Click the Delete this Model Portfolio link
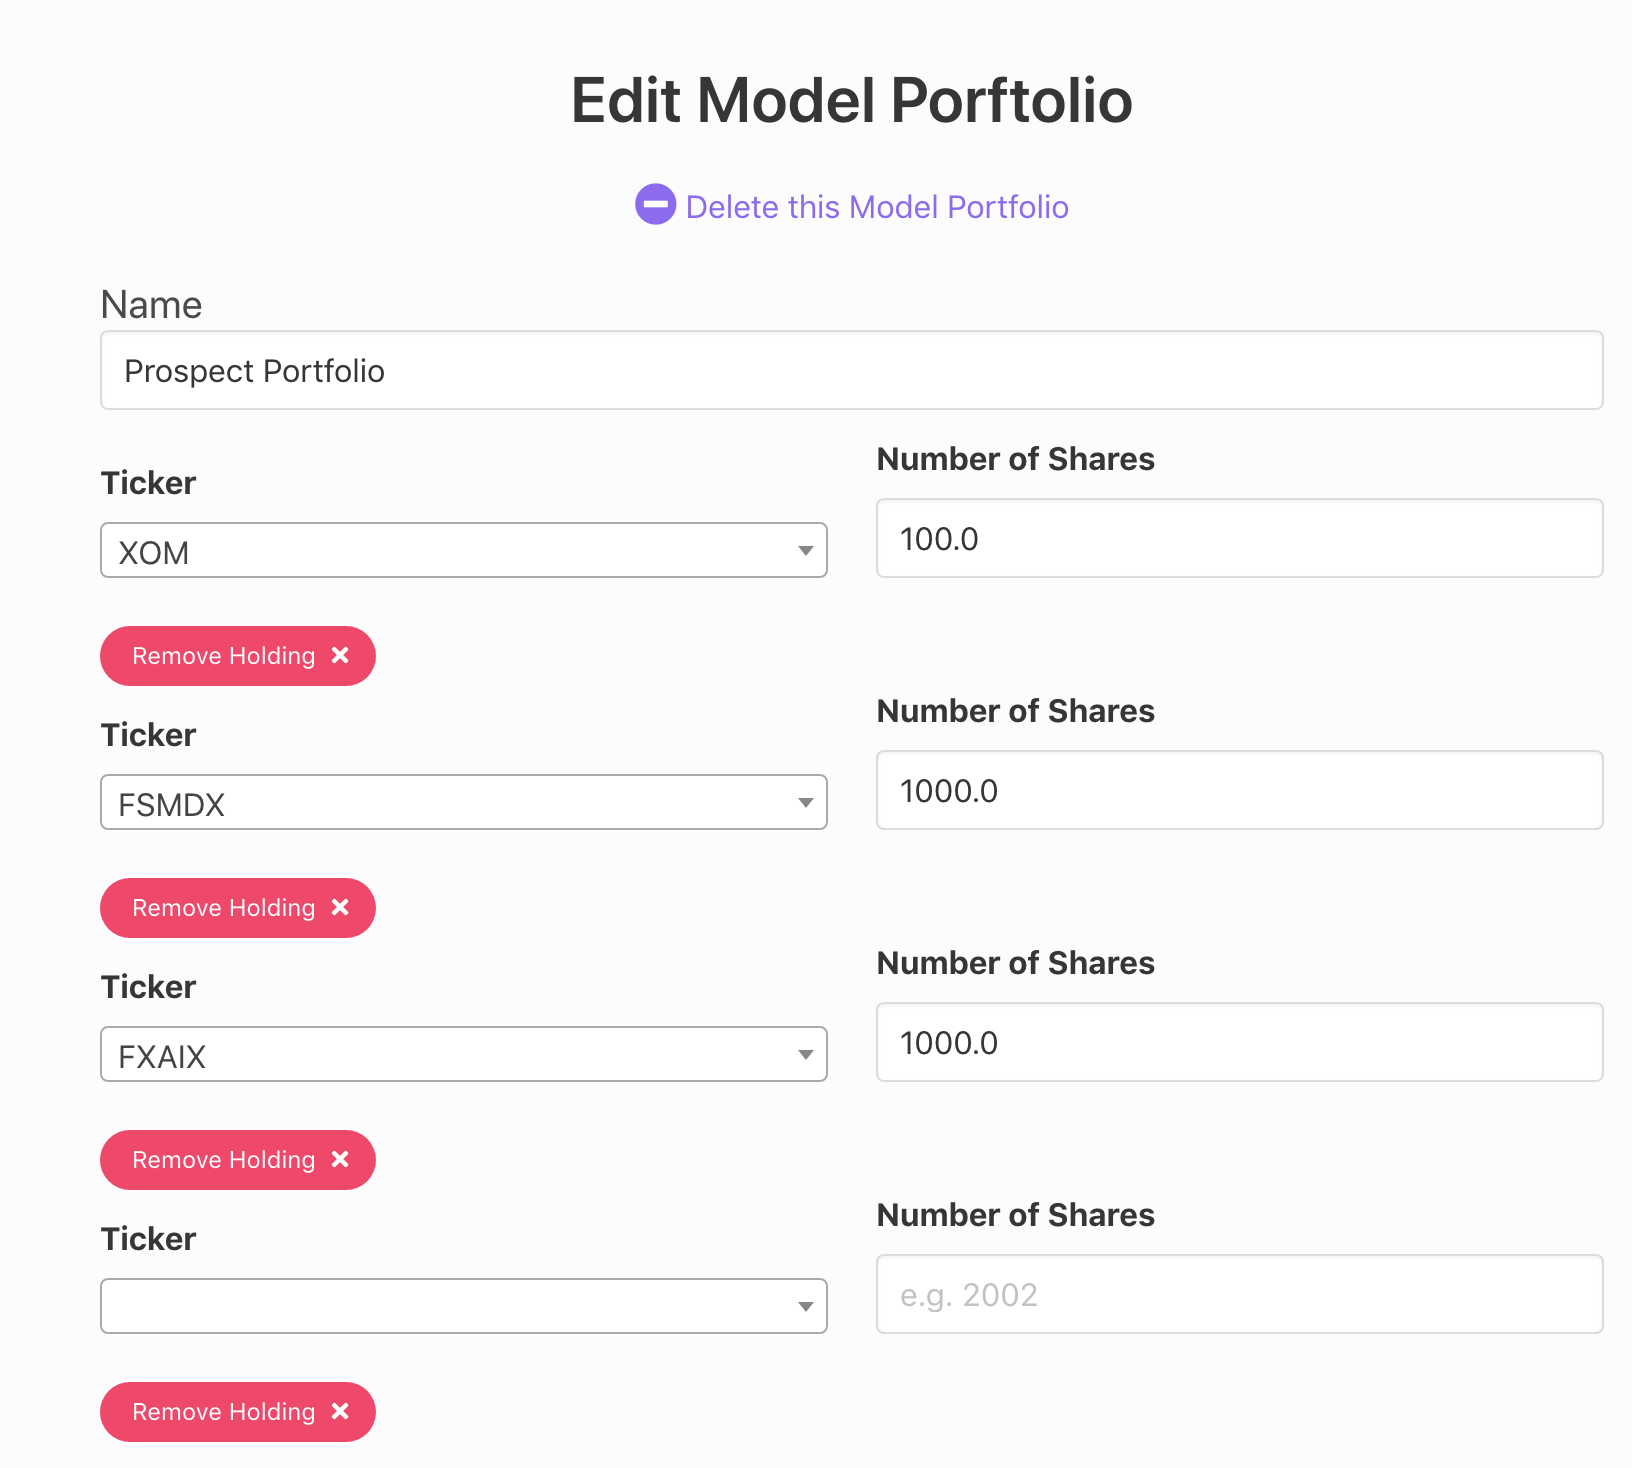This screenshot has height=1468, width=1632. (876, 207)
